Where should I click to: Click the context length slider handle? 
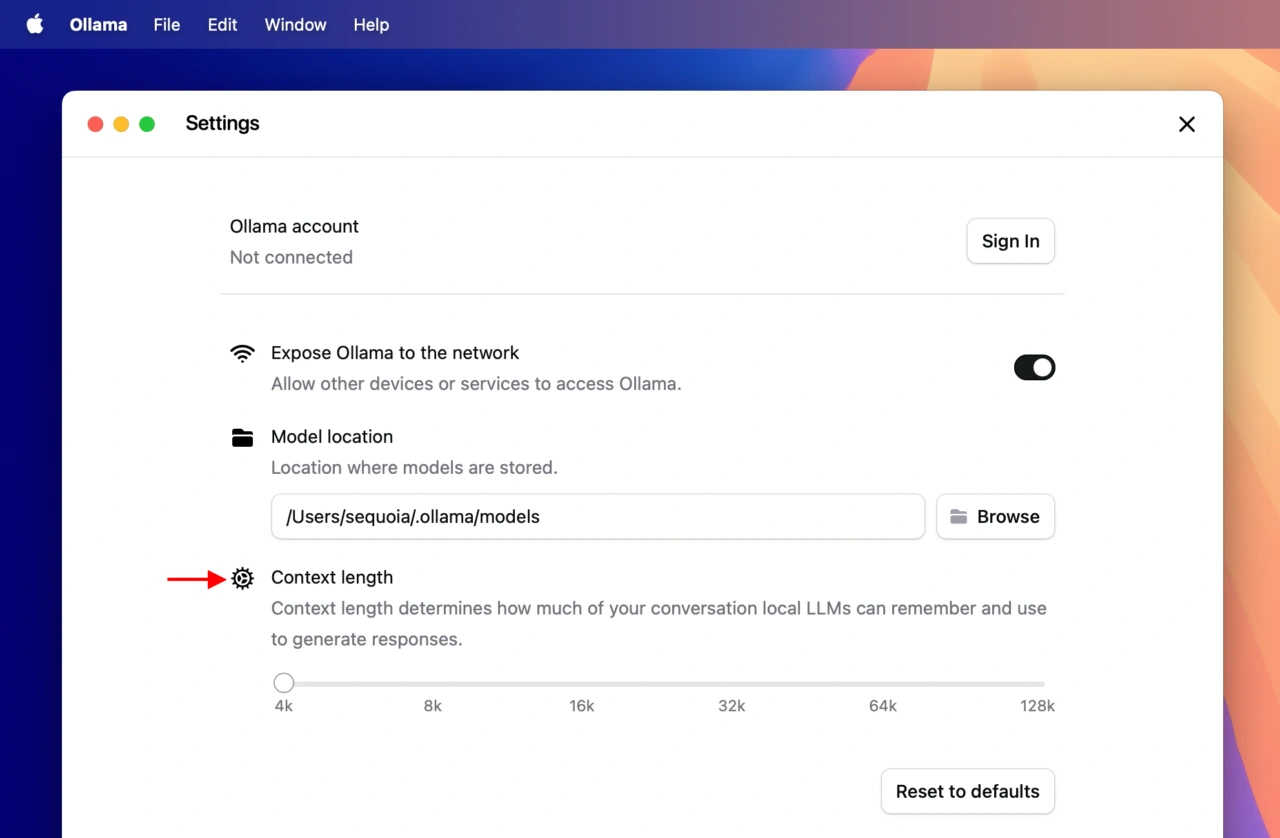click(284, 683)
